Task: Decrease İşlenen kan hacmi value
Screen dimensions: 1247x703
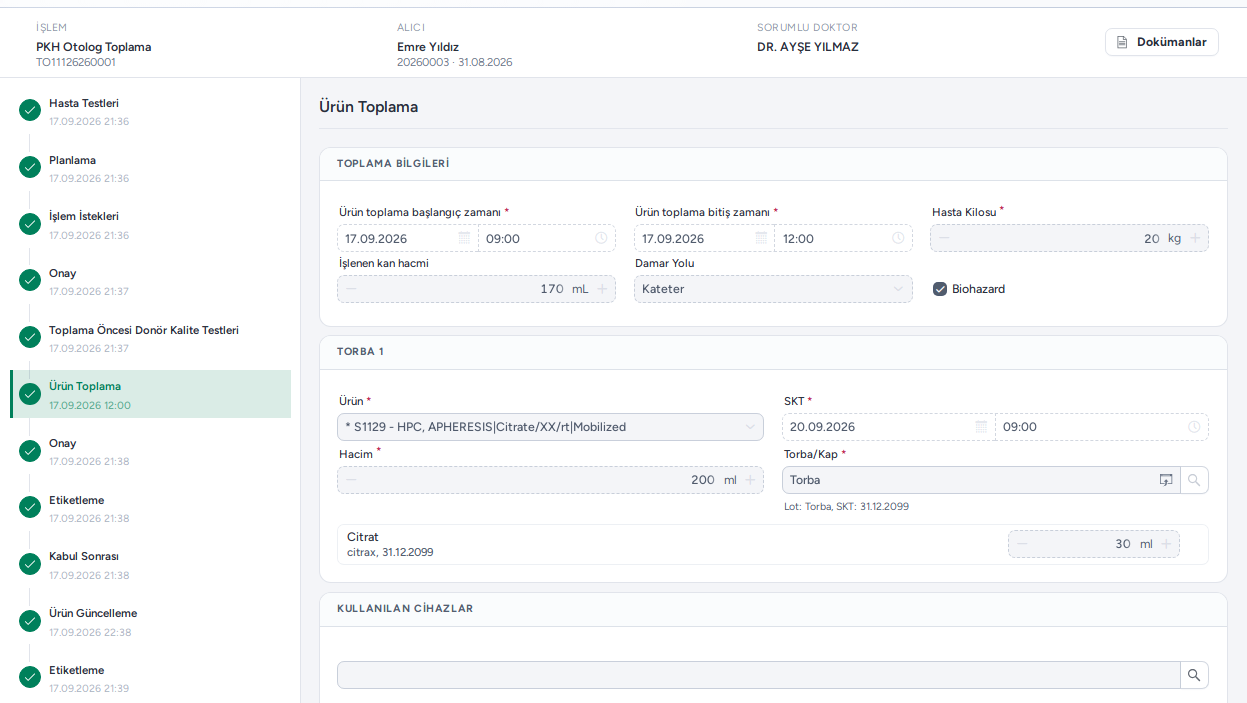Action: 351,289
